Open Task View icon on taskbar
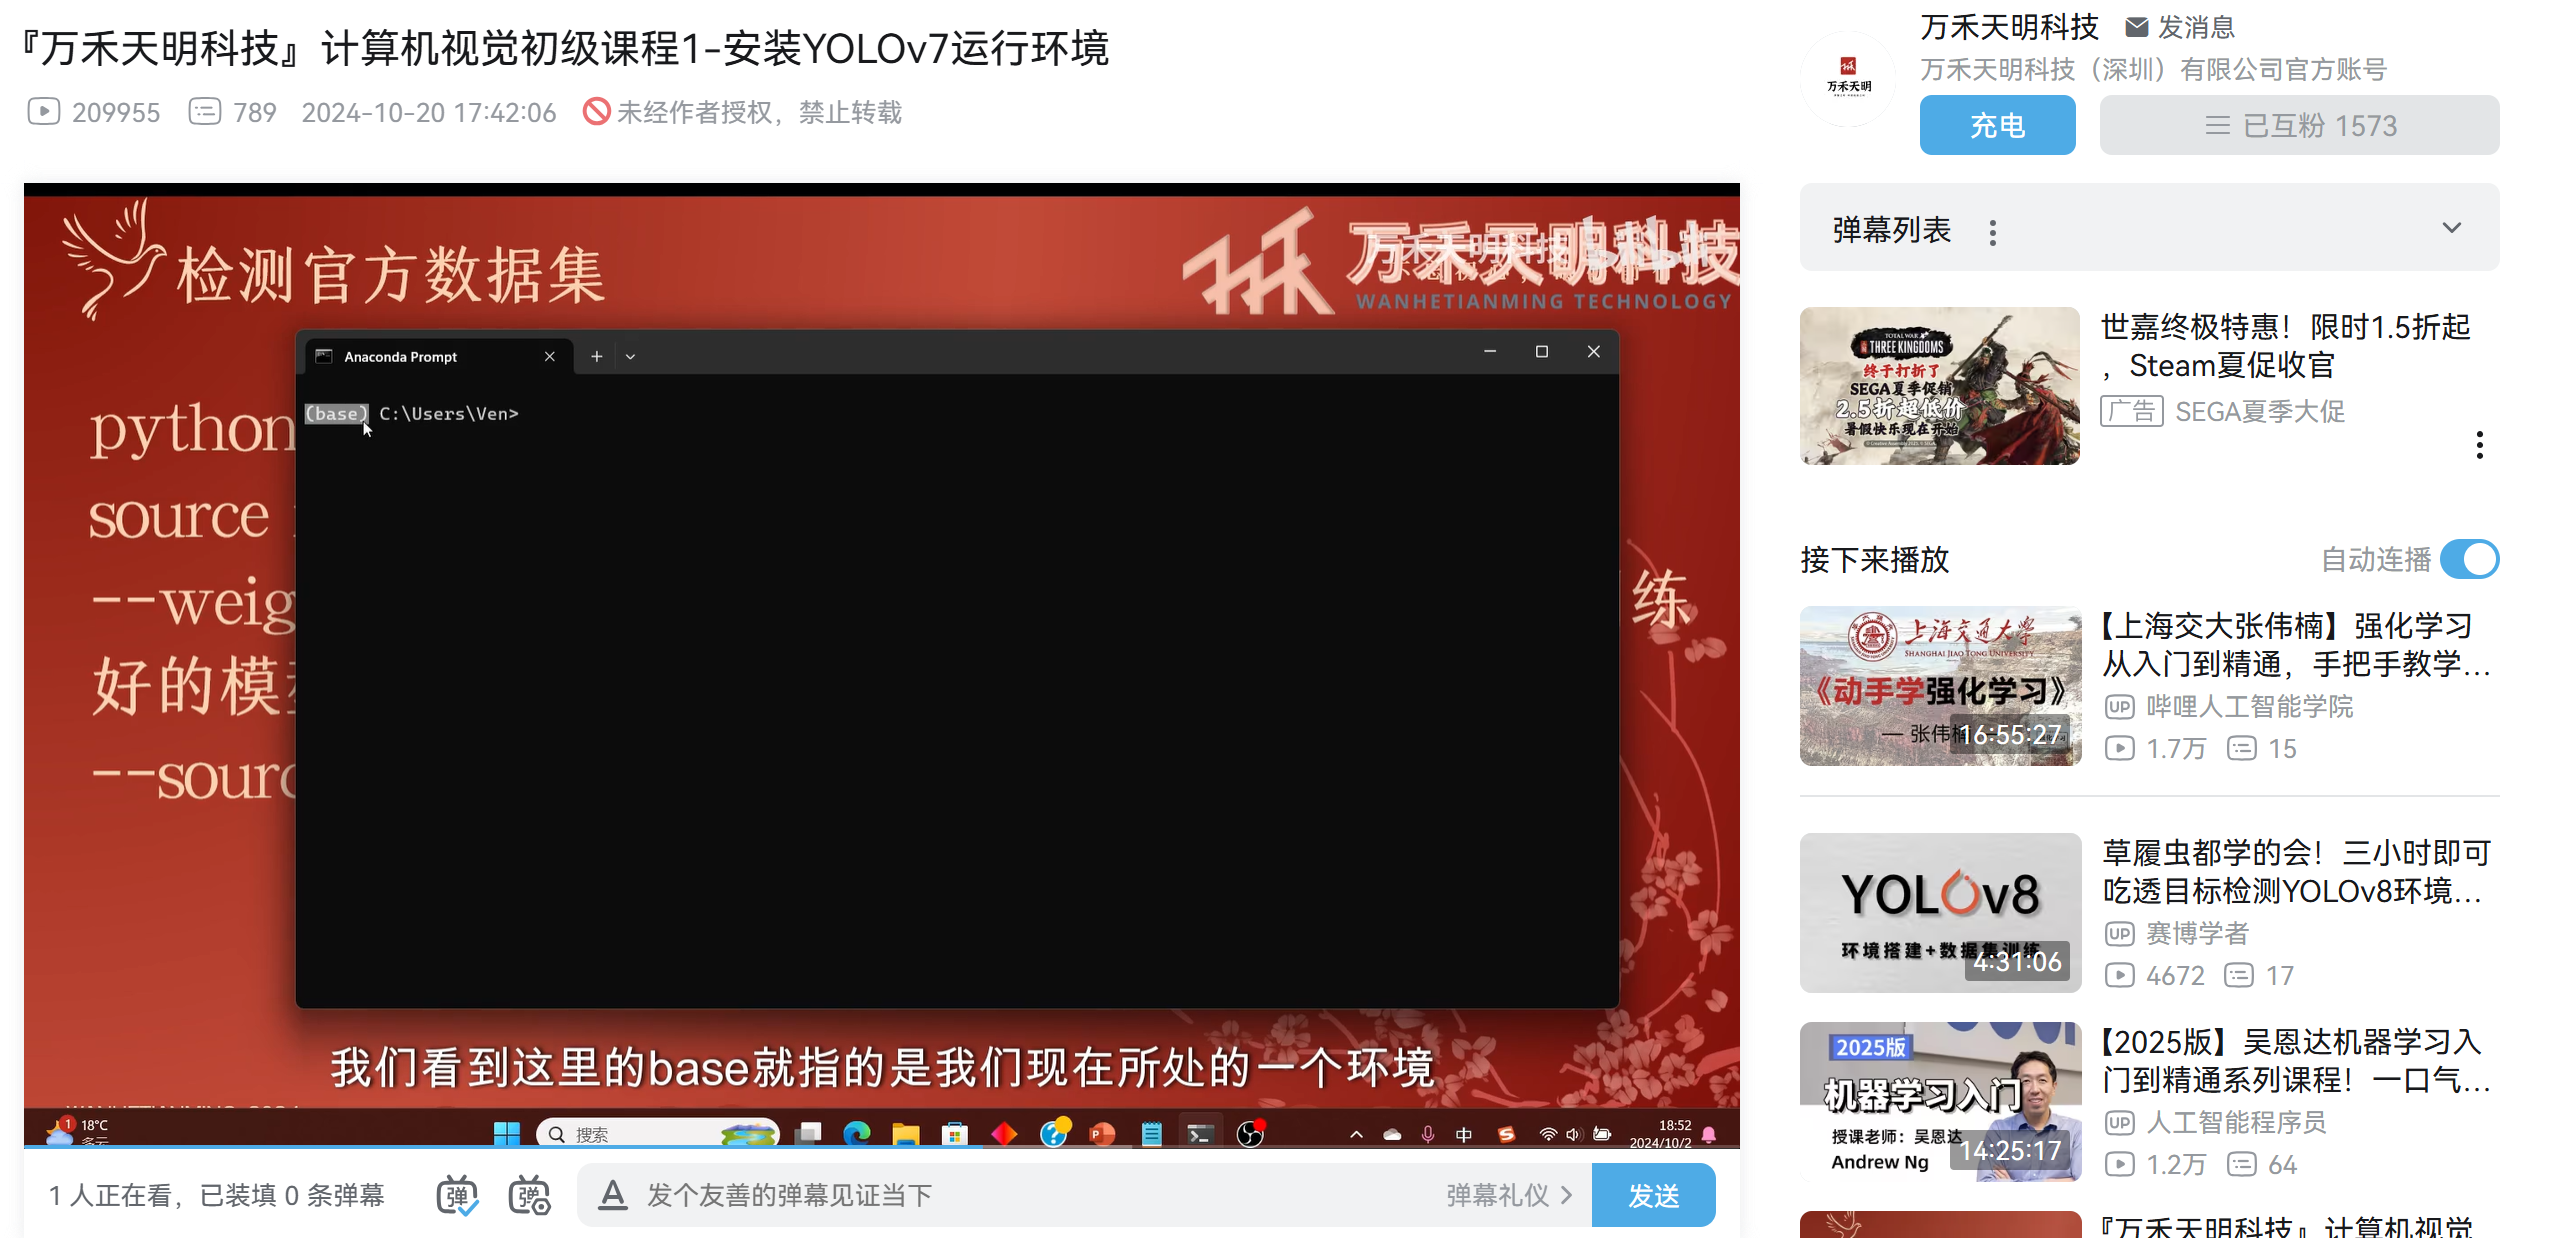Image resolution: width=2570 pixels, height=1238 pixels. [808, 1133]
